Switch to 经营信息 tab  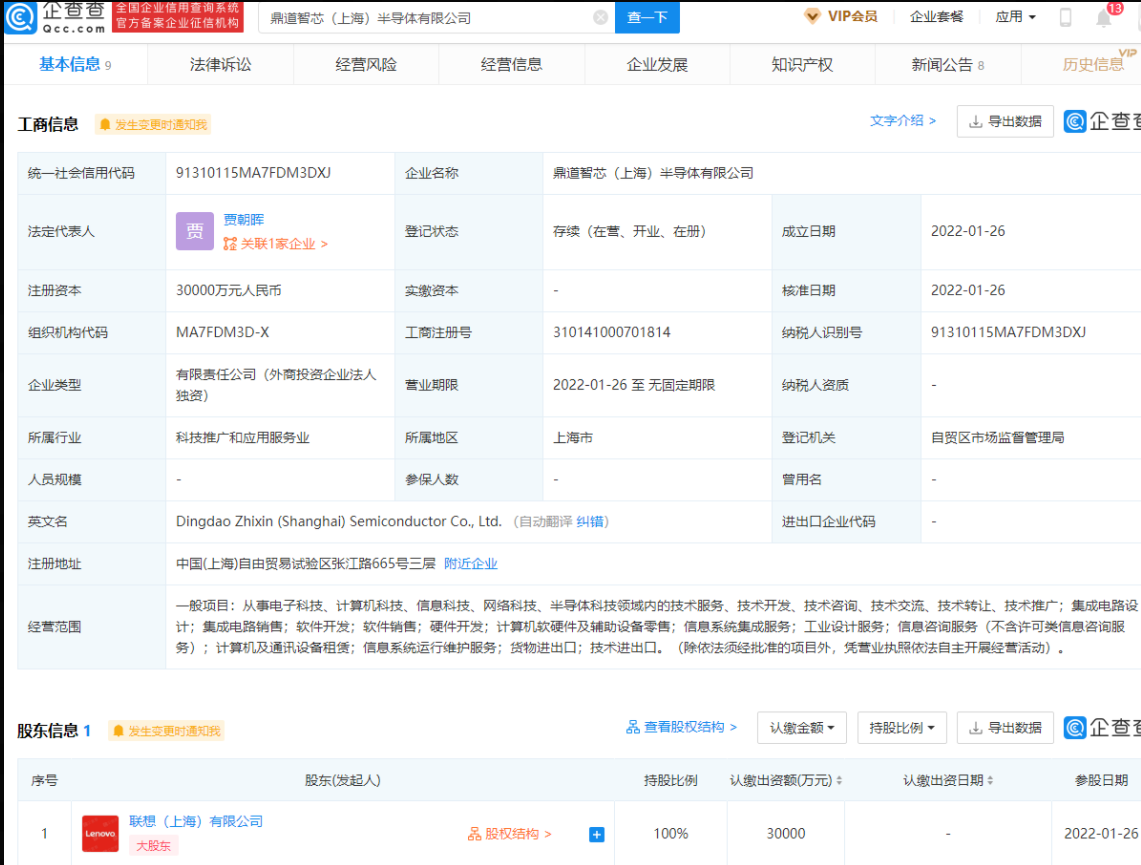point(512,65)
